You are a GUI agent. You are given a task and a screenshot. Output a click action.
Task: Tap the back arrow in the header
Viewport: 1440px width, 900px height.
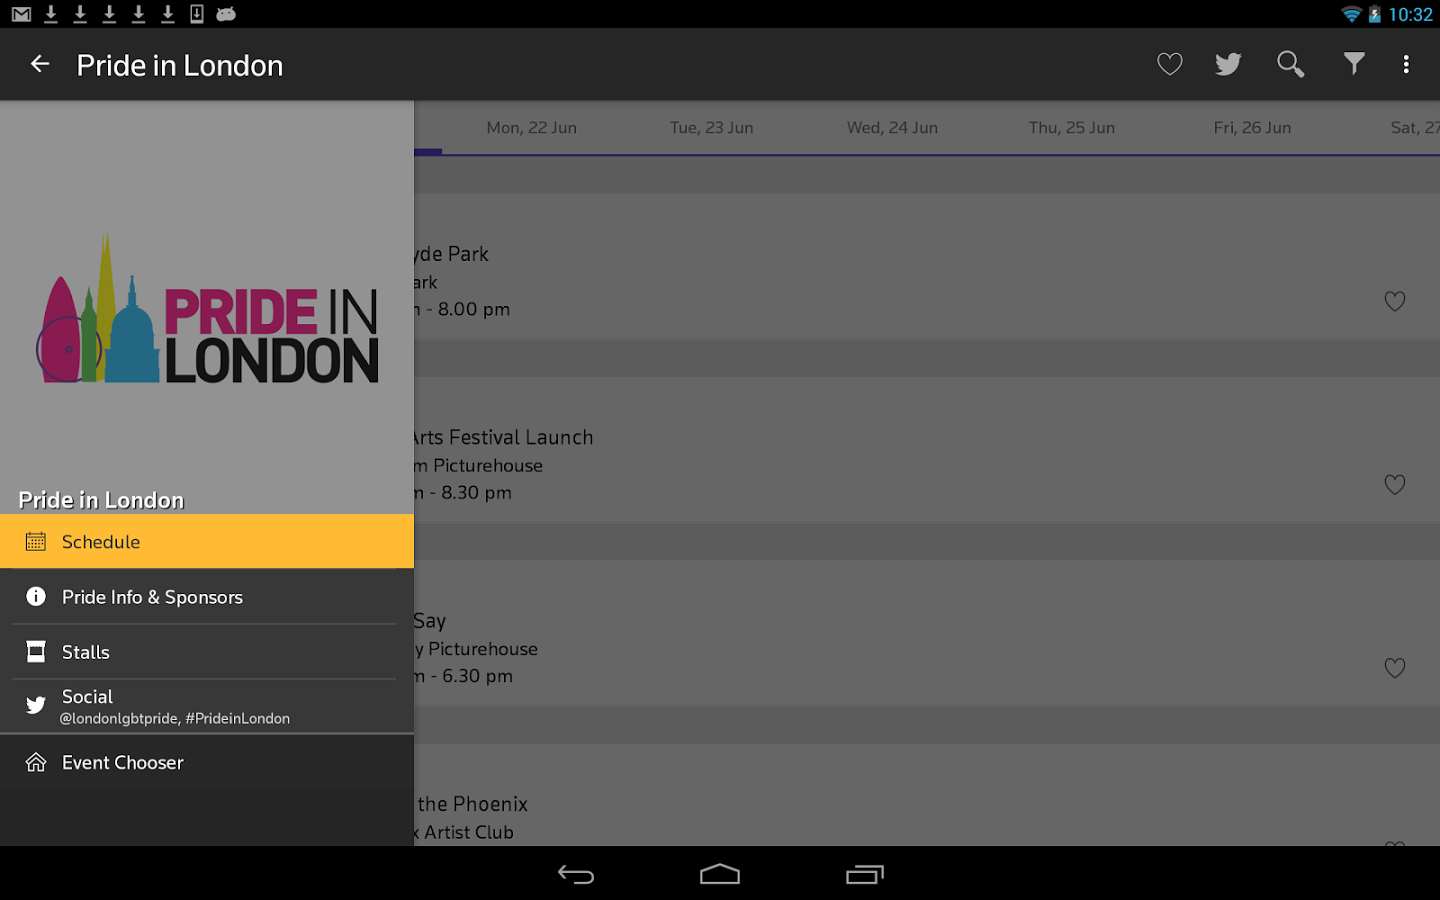[40, 65]
